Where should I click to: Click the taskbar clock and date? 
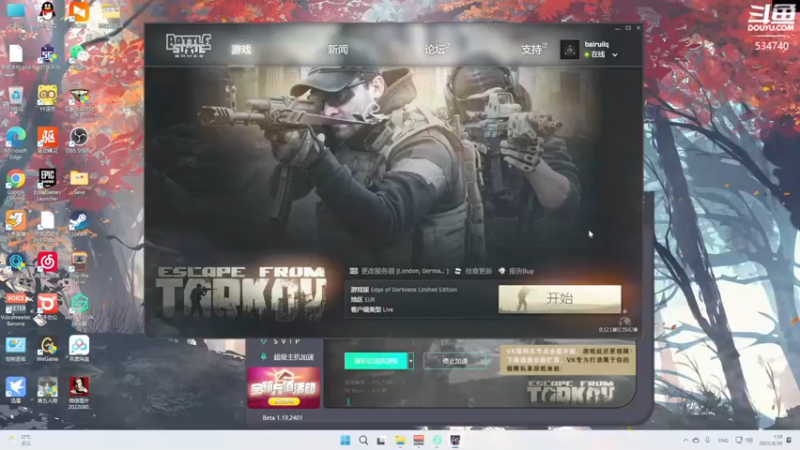tap(770, 440)
